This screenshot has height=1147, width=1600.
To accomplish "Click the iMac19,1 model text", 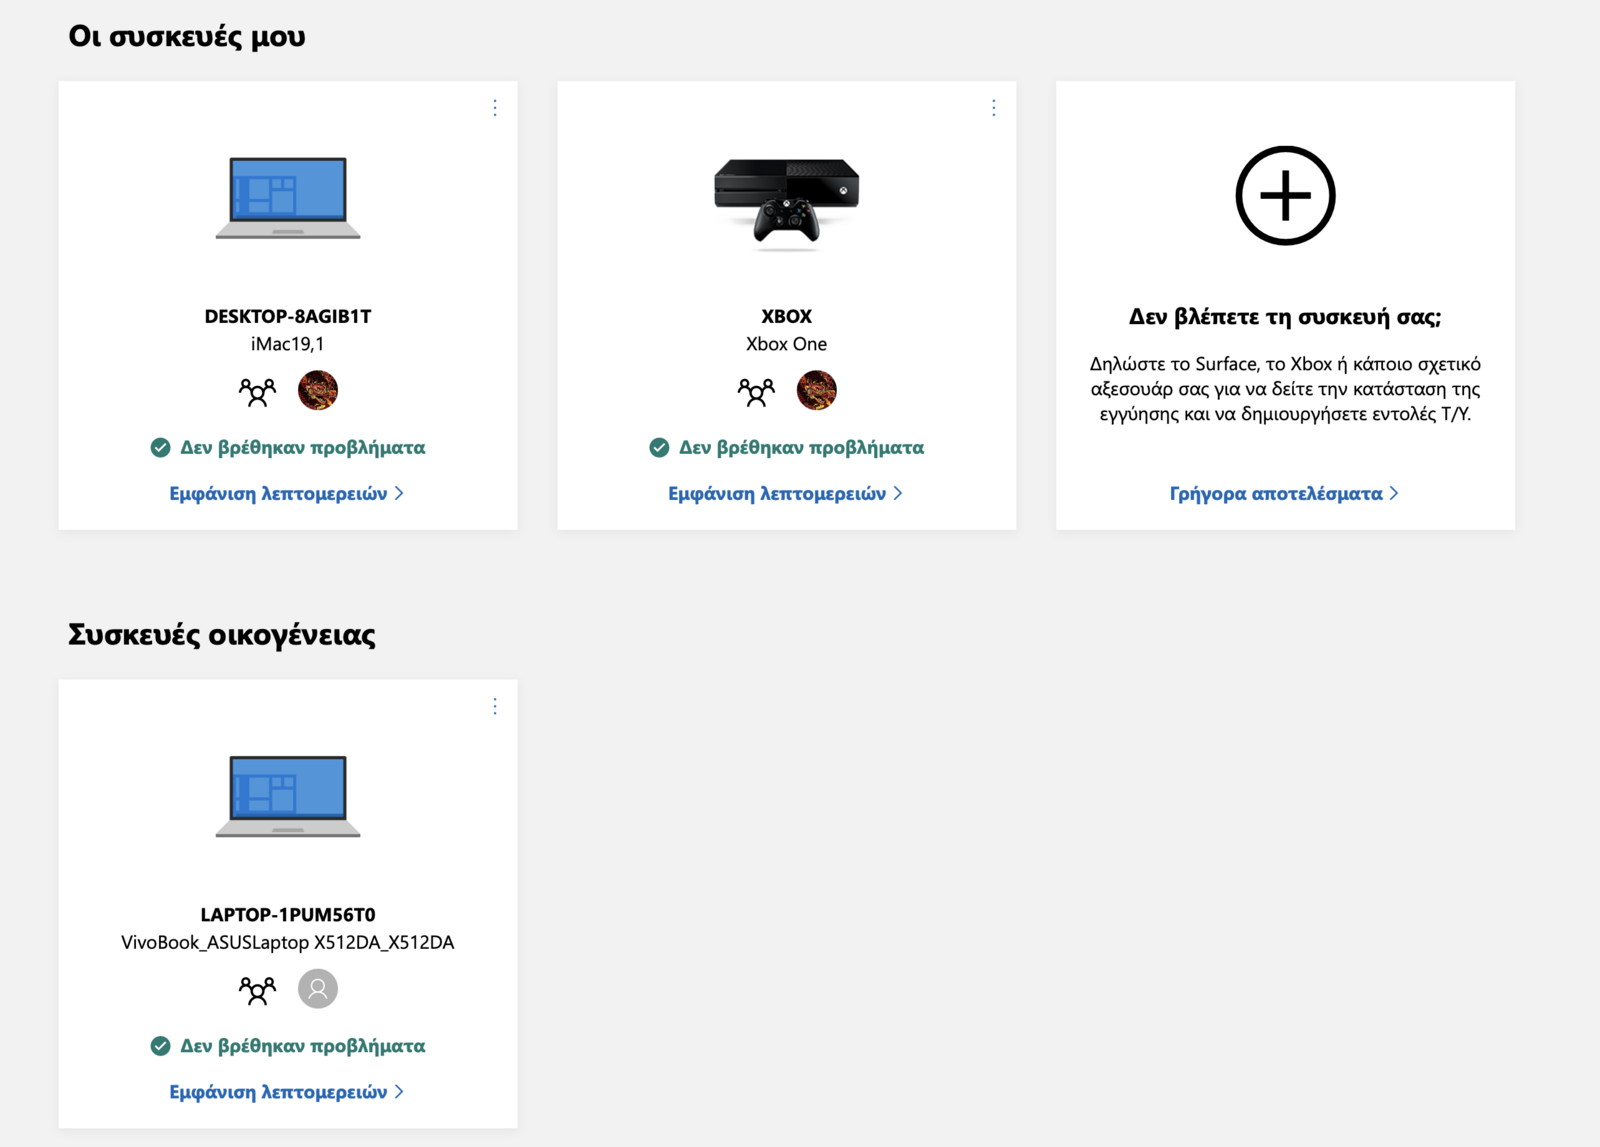I will (288, 344).
